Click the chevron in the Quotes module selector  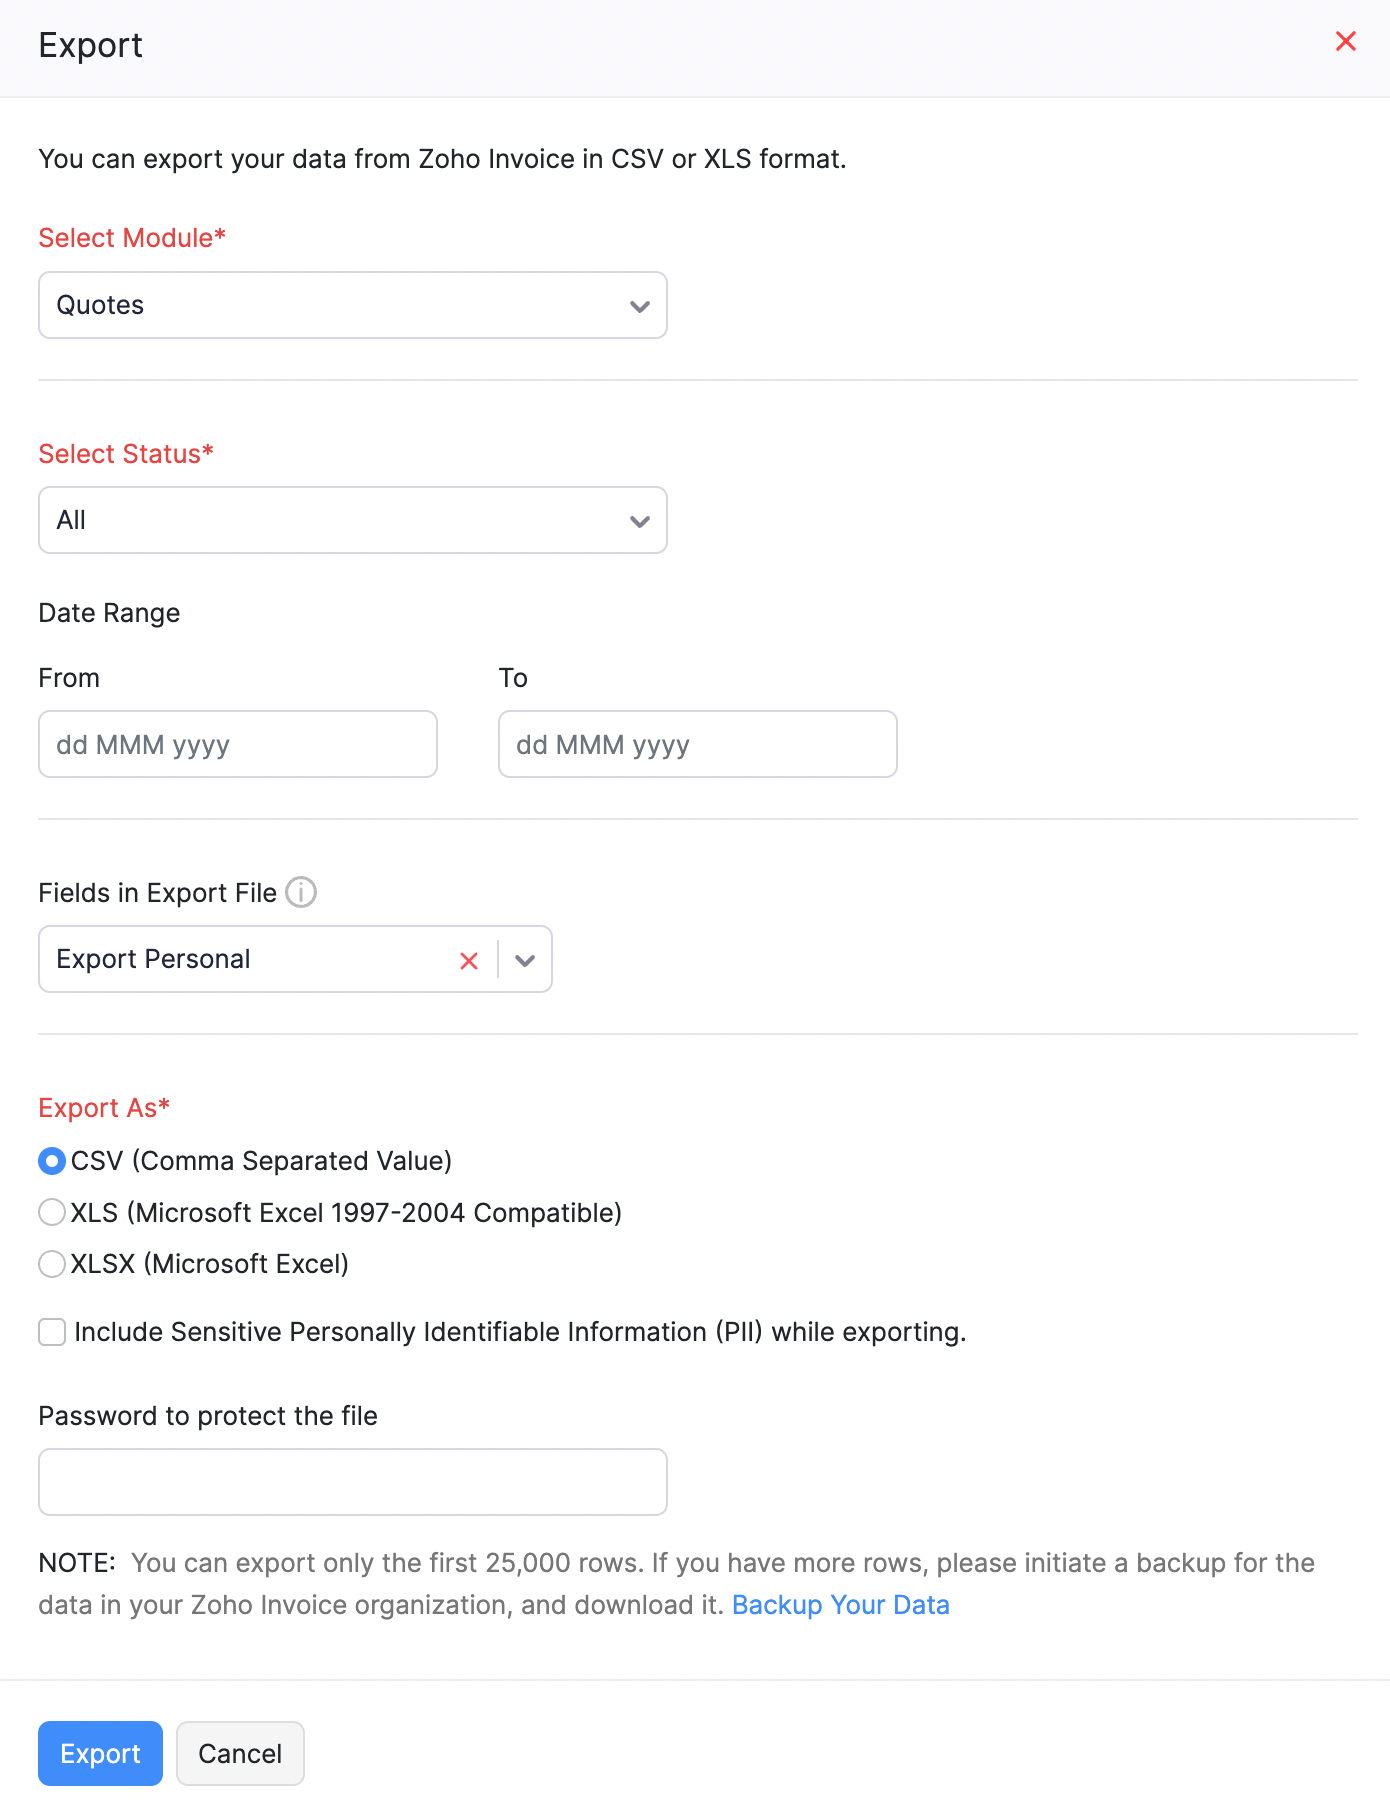click(640, 306)
